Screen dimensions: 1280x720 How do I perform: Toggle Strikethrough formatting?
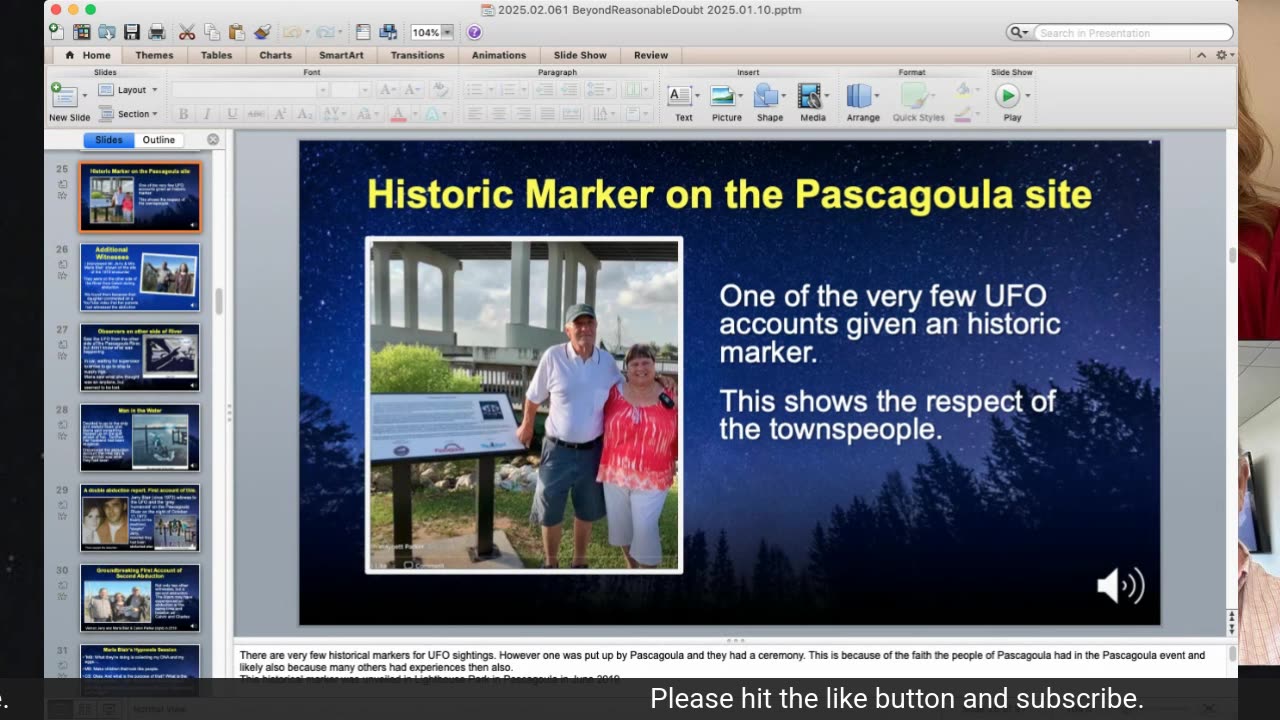click(256, 114)
